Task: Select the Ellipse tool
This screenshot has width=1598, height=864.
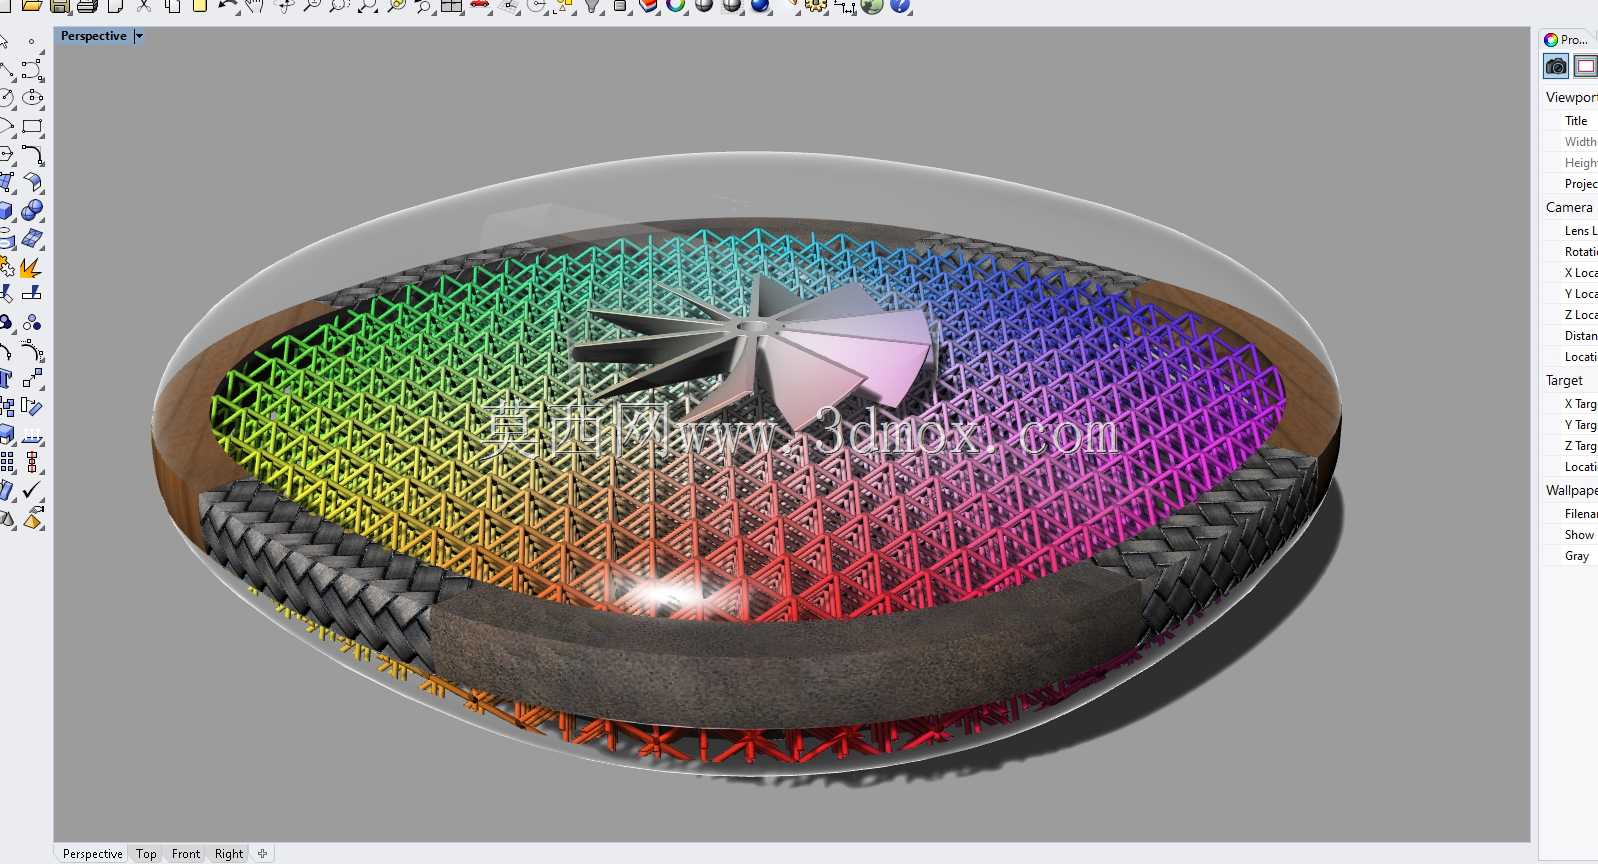Action: point(32,98)
